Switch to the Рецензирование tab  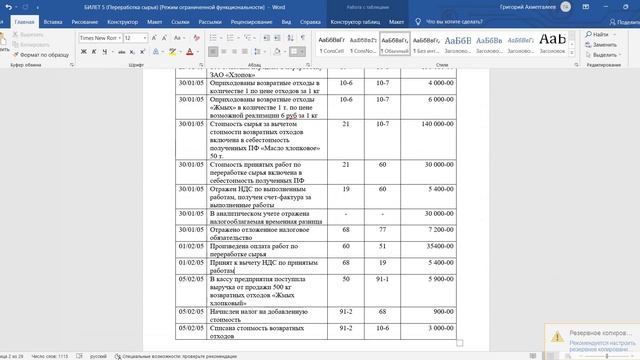[251, 22]
